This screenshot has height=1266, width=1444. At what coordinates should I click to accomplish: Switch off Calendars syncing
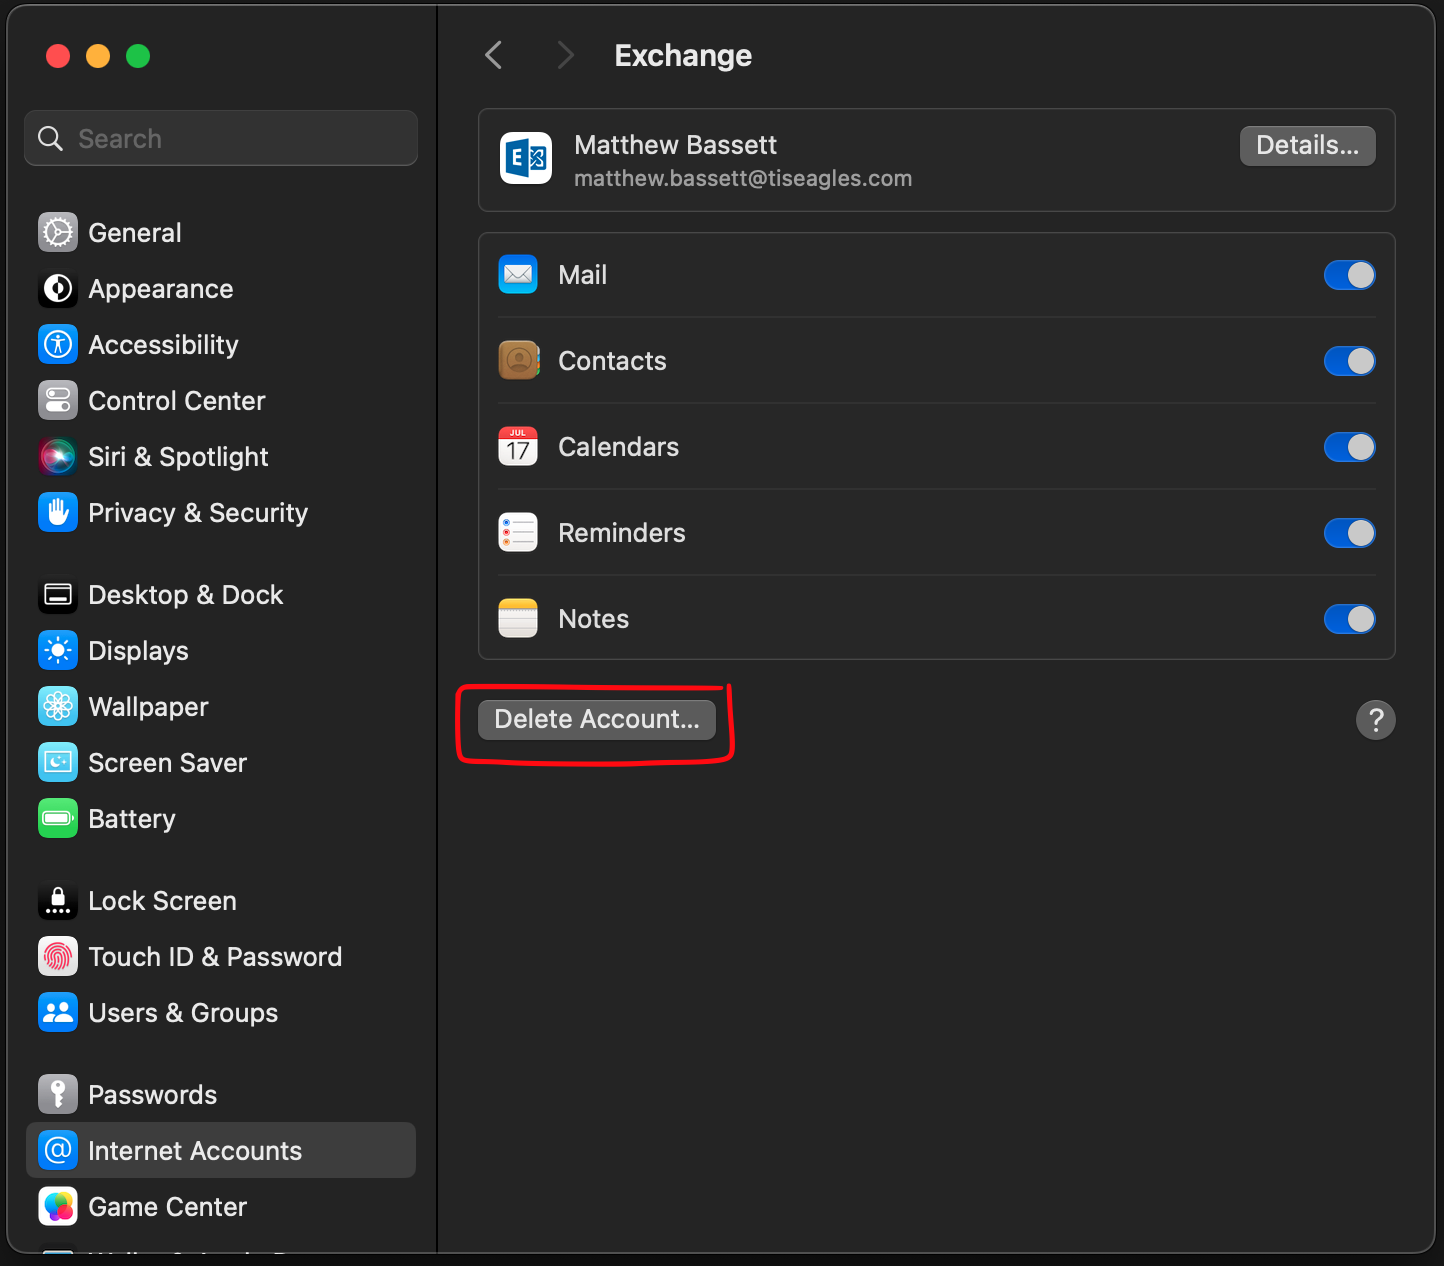click(1349, 447)
